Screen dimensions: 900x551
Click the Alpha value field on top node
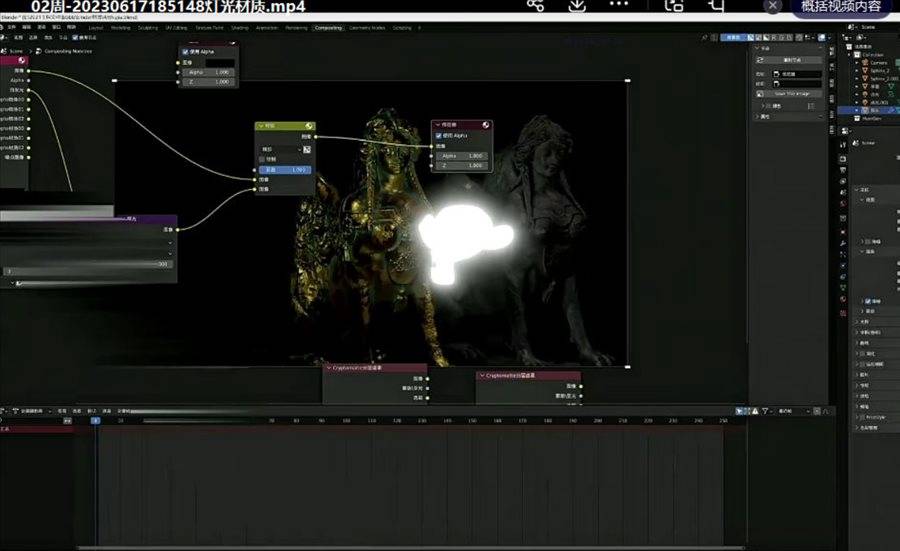209,72
